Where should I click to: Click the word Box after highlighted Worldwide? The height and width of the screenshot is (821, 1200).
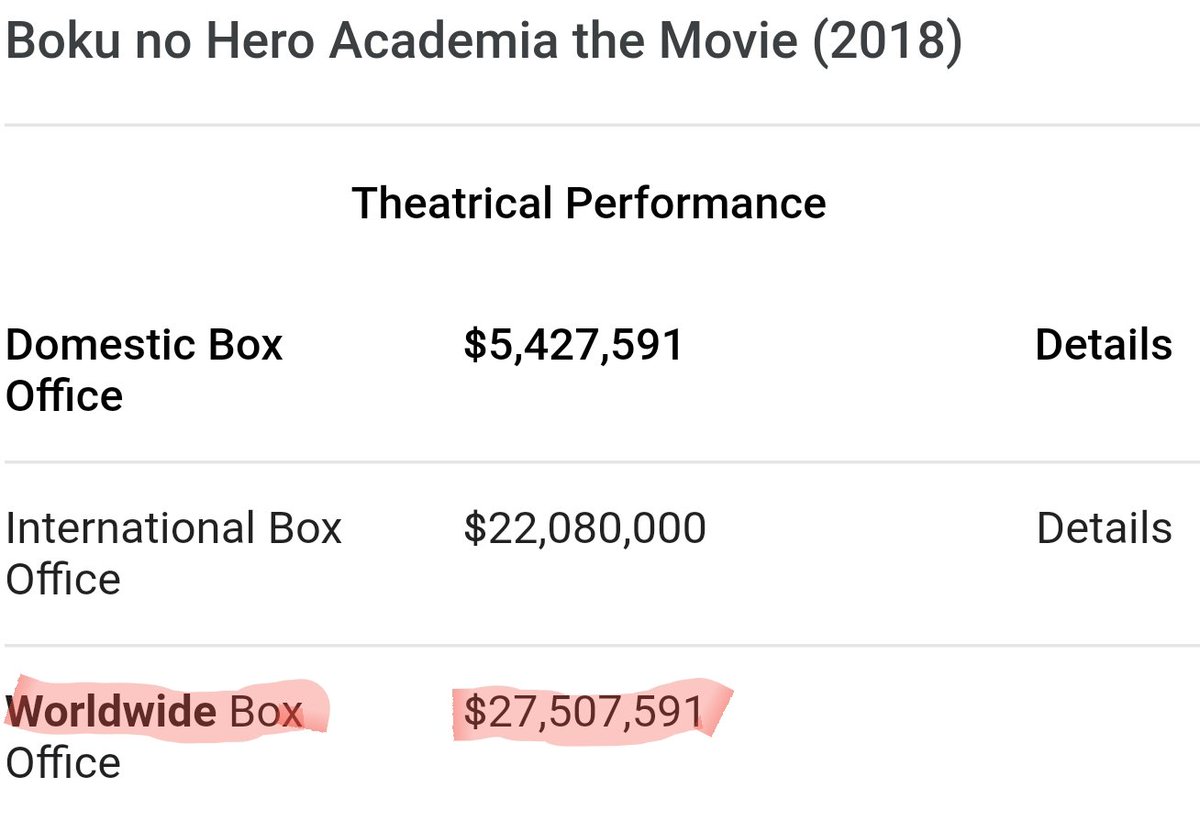[x=265, y=712]
